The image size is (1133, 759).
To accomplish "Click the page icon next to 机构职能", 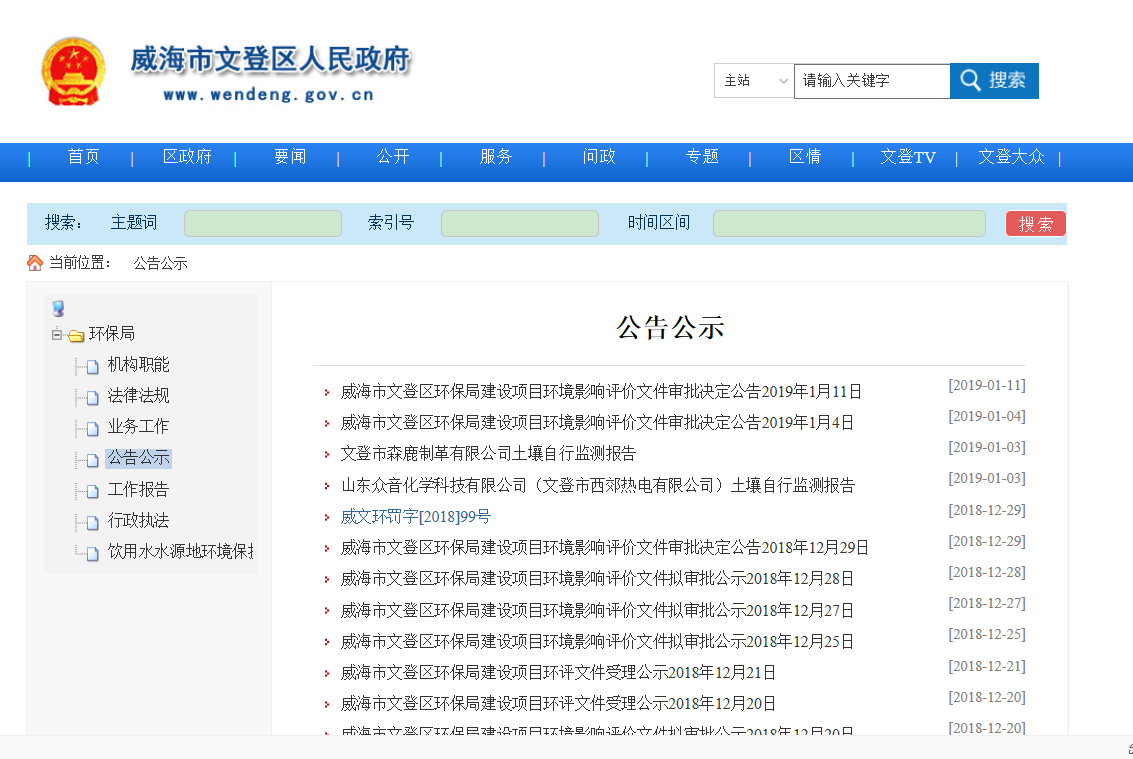I will [x=92, y=366].
